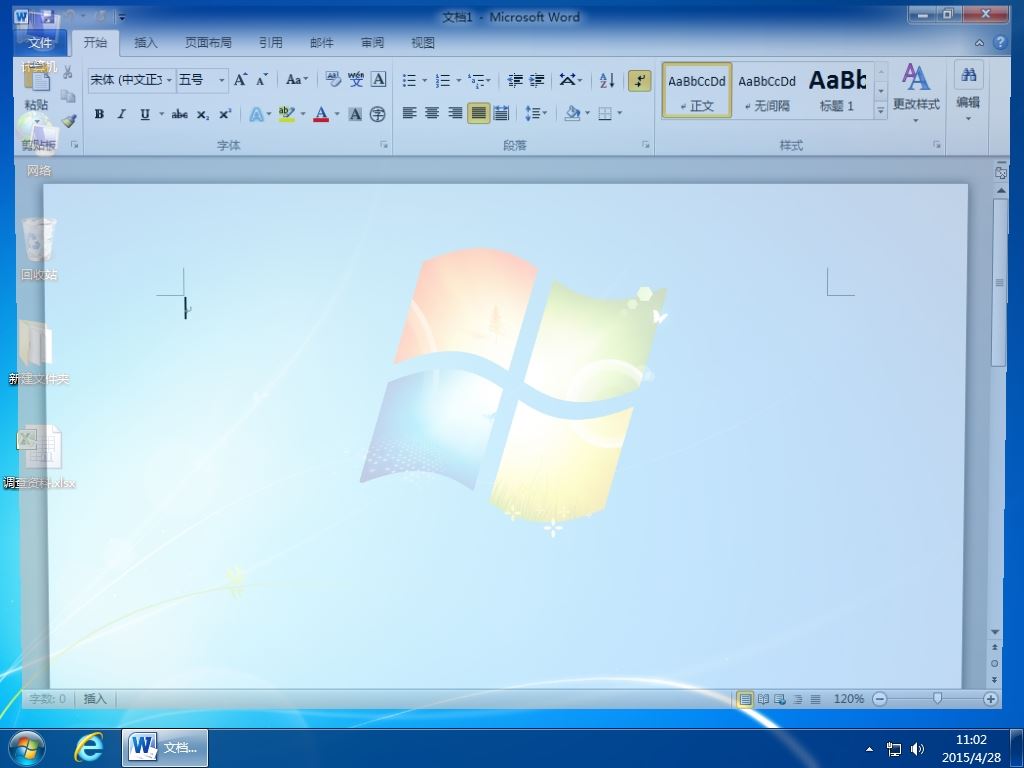Image resolution: width=1024 pixels, height=768 pixels.
Task: Minimize the ribbon with the caret icon
Action: (980, 43)
